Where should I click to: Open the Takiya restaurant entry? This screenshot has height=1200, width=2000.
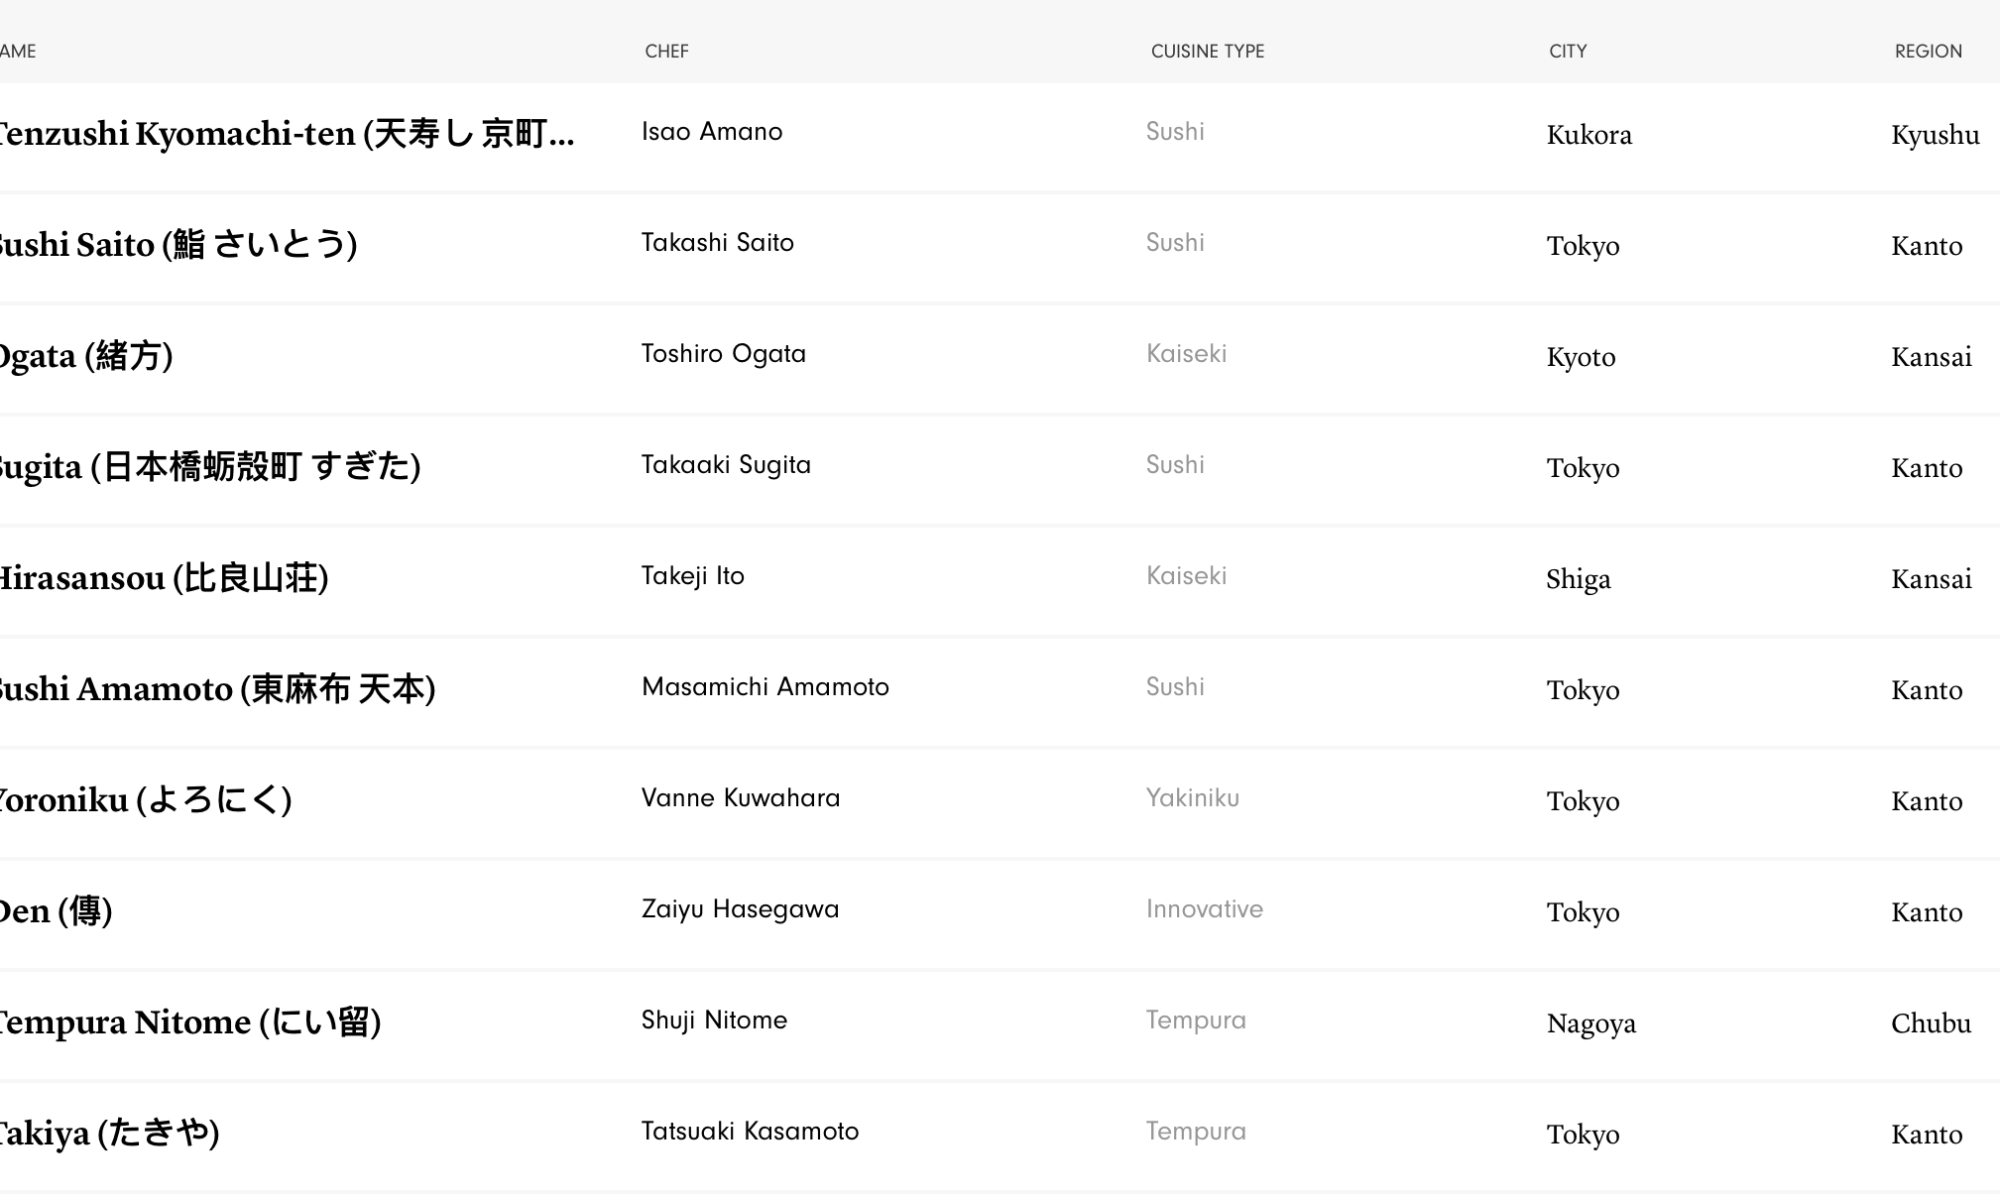108,1133
